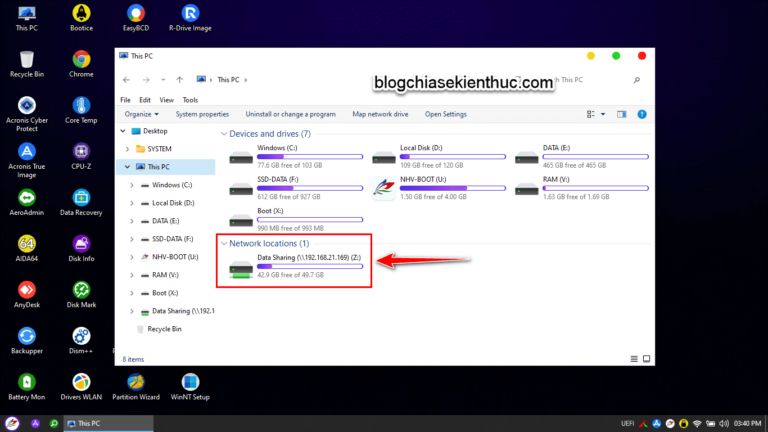This screenshot has width=768, height=432.
Task: Open the Tools menu
Action: pos(190,100)
